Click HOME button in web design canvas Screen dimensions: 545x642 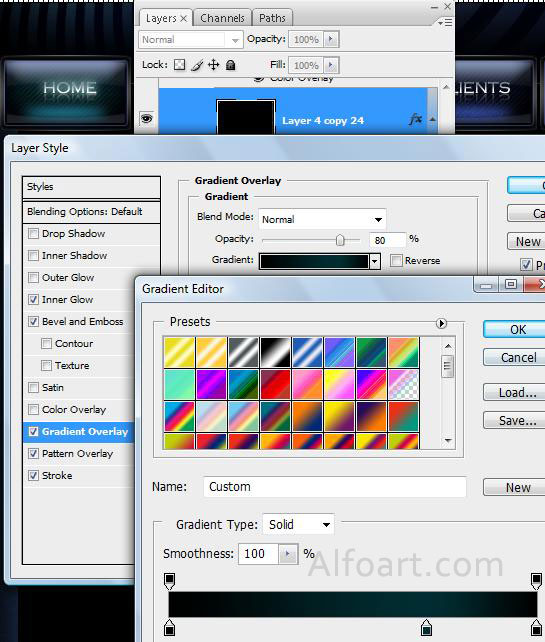coord(66,91)
